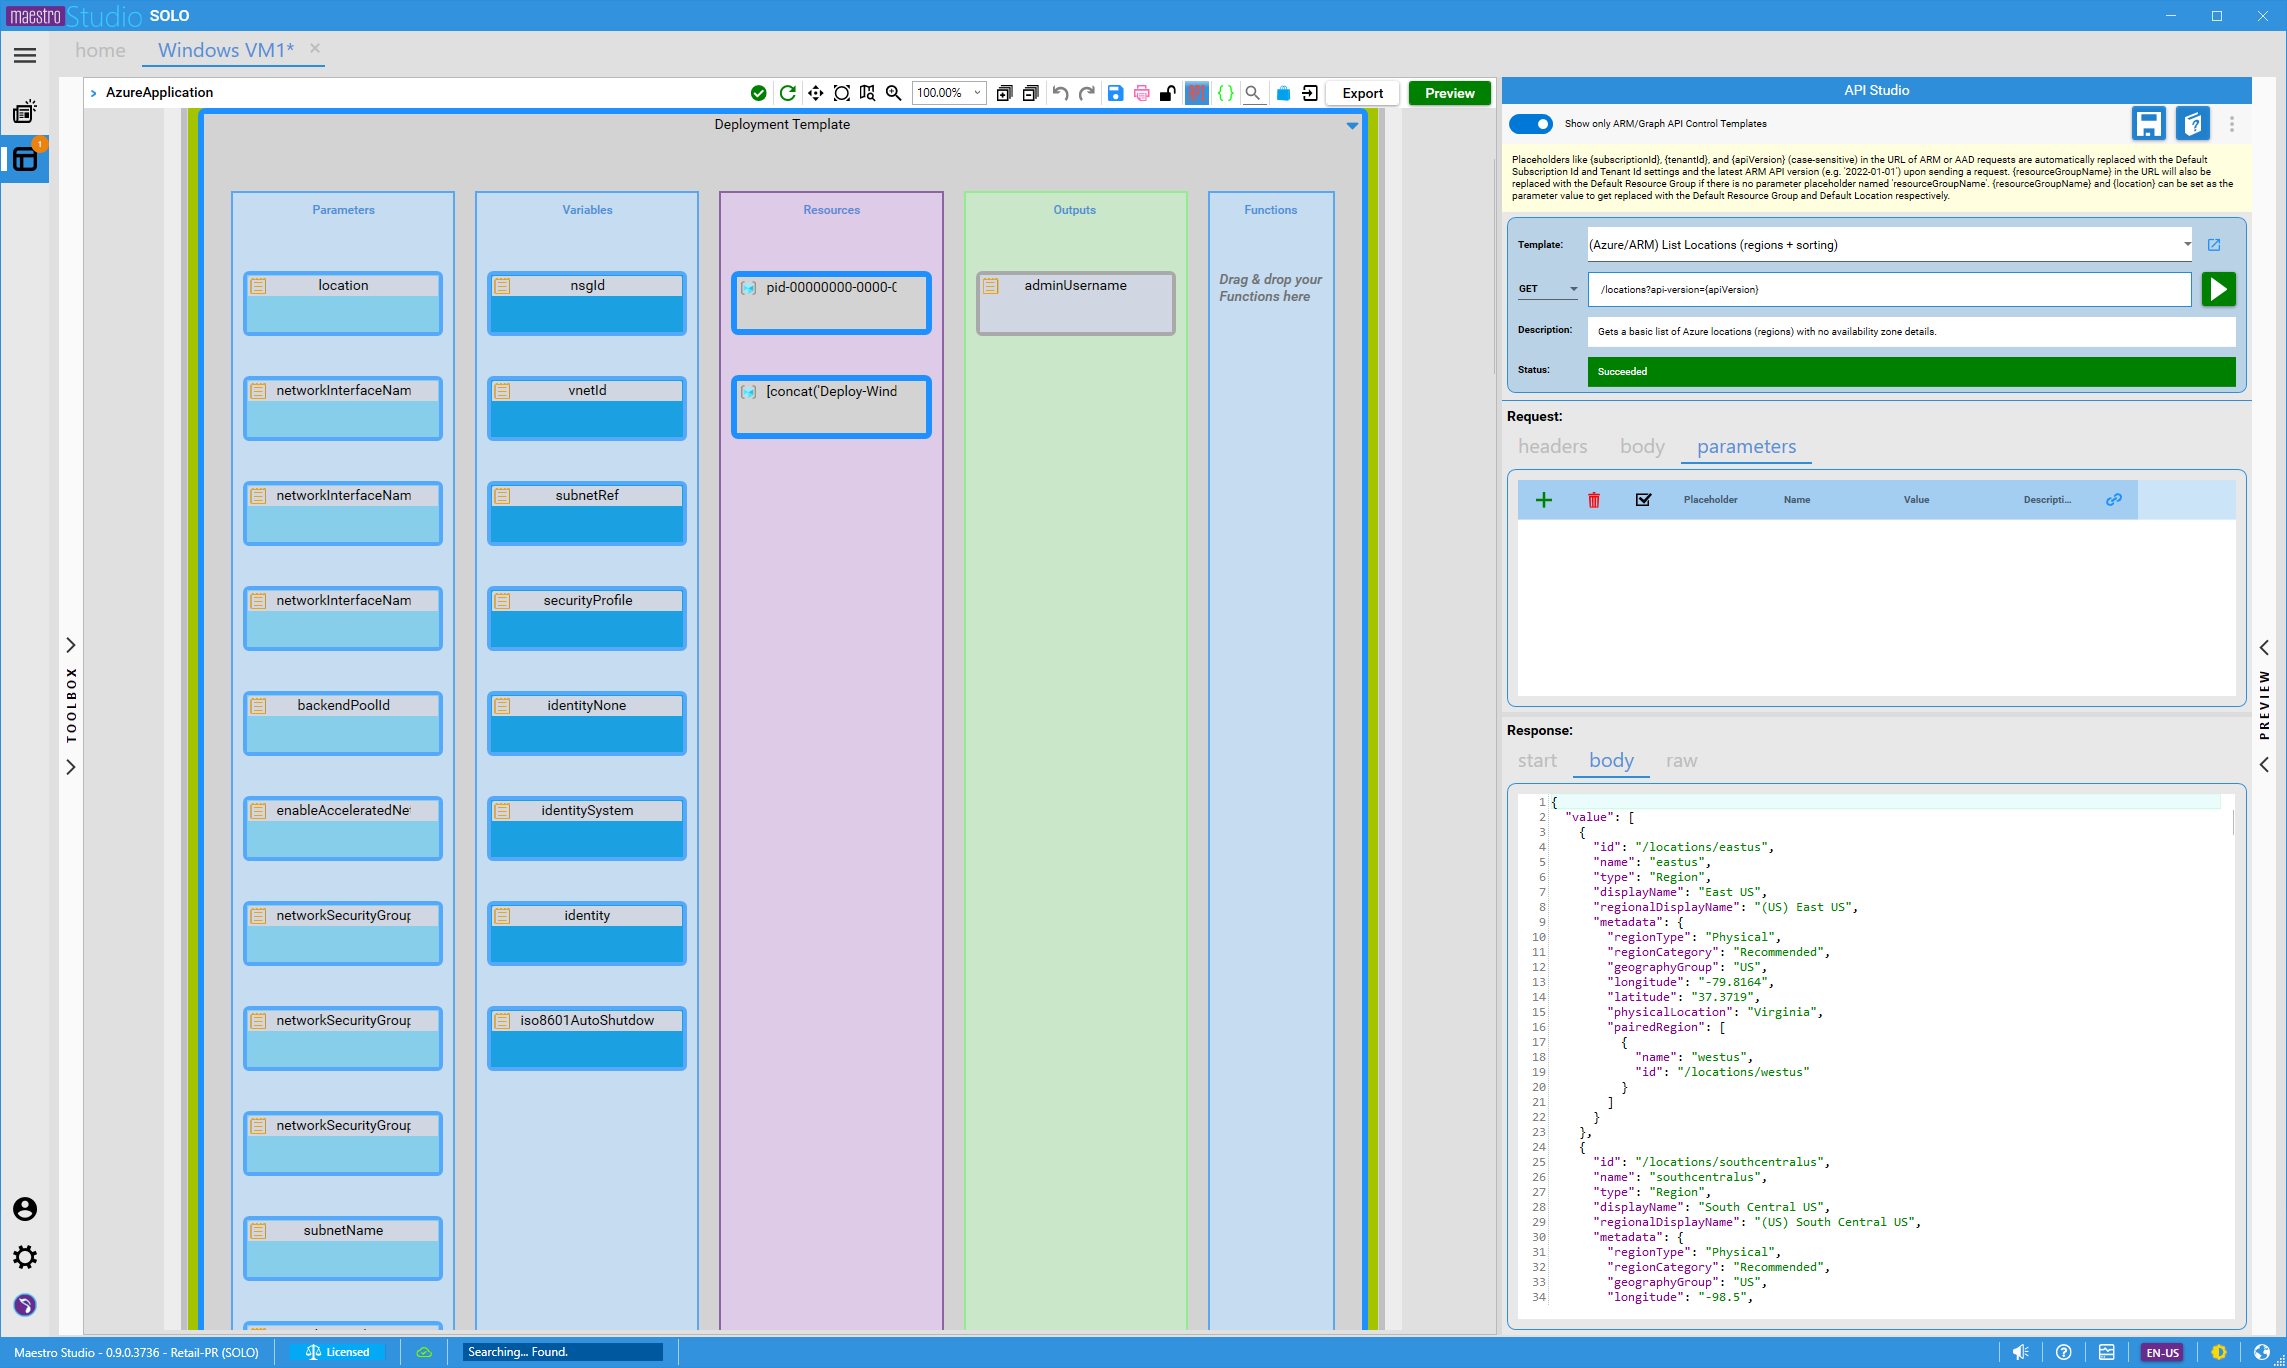Click the Export button
Viewport: 2287px width, 1368px height.
coord(1362,93)
